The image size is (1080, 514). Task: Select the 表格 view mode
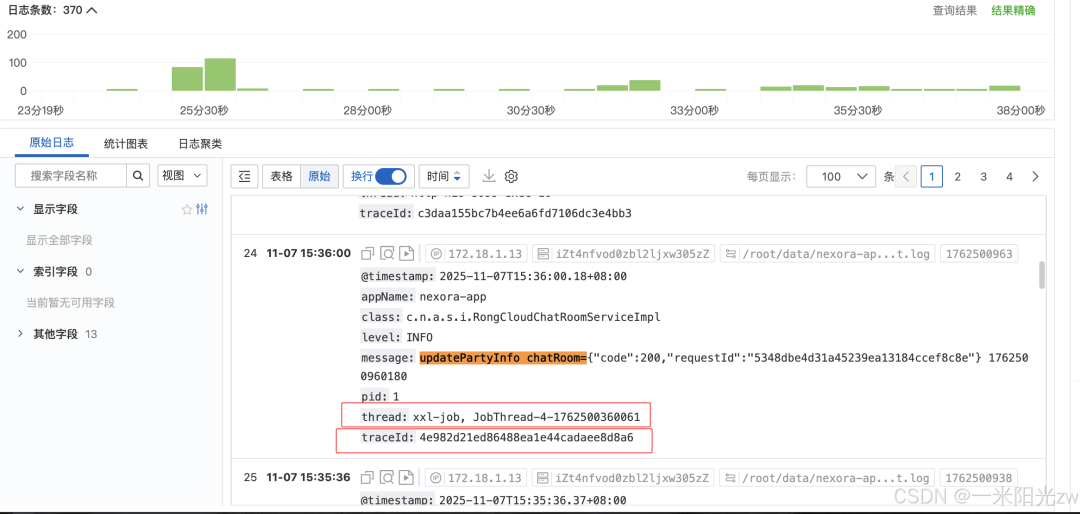pyautogui.click(x=281, y=176)
